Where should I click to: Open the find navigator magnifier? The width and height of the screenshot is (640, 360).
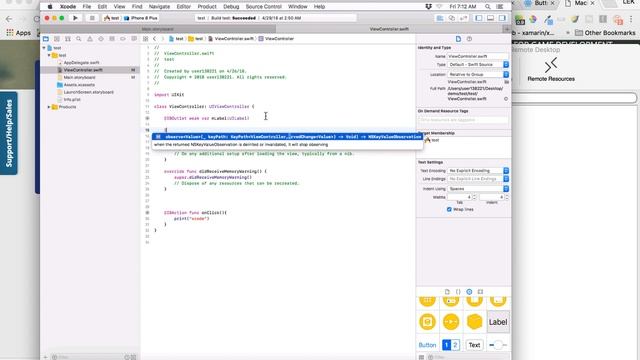tap(79, 39)
